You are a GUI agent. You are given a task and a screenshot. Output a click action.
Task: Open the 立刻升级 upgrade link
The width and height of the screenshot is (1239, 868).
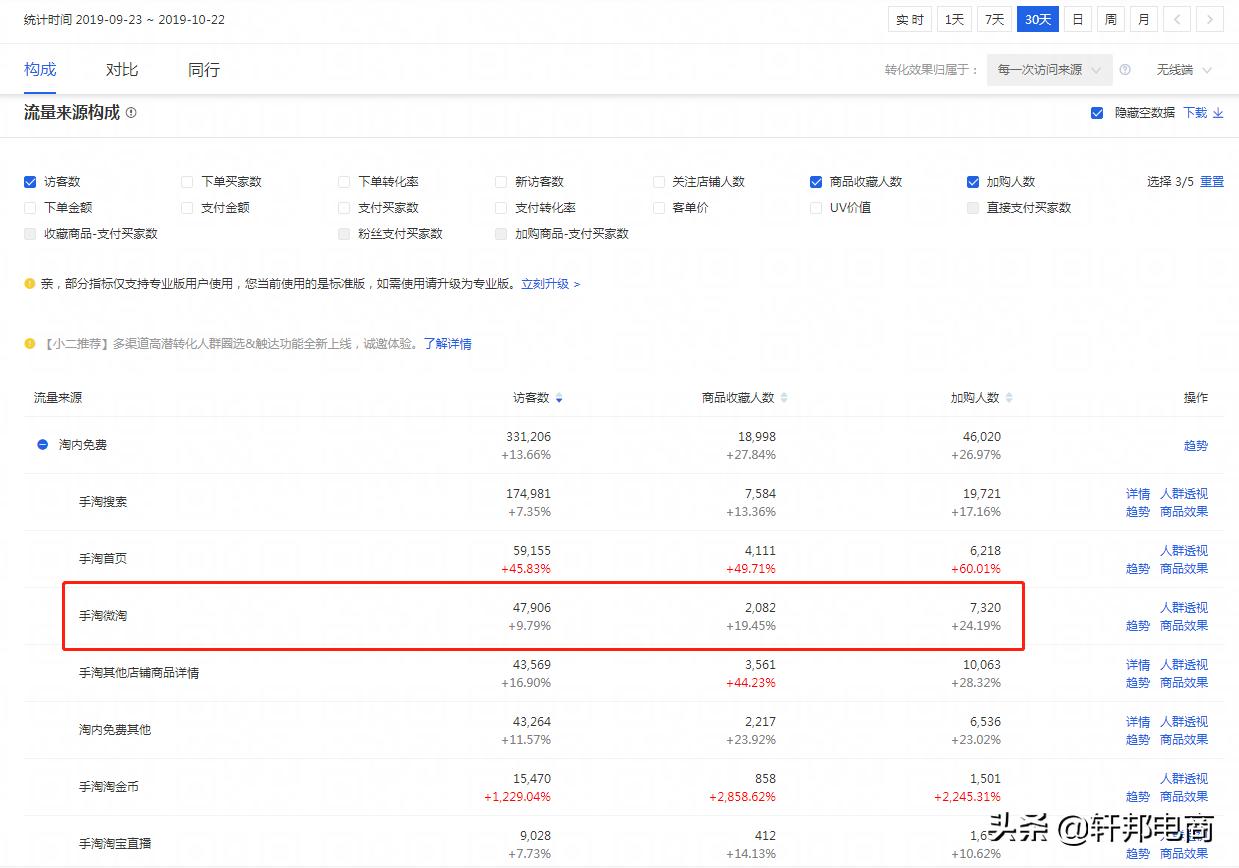click(544, 284)
